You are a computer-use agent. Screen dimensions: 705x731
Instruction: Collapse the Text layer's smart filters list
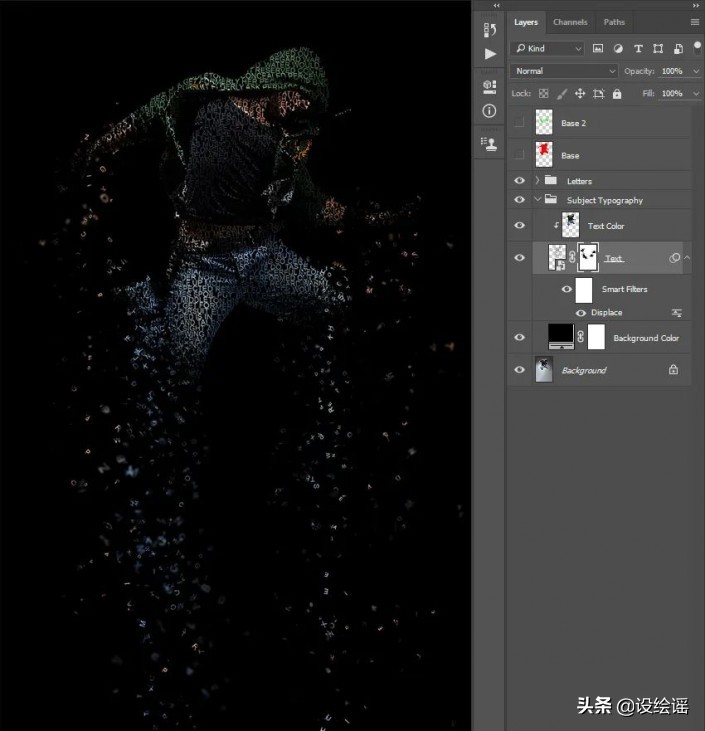(x=687, y=257)
